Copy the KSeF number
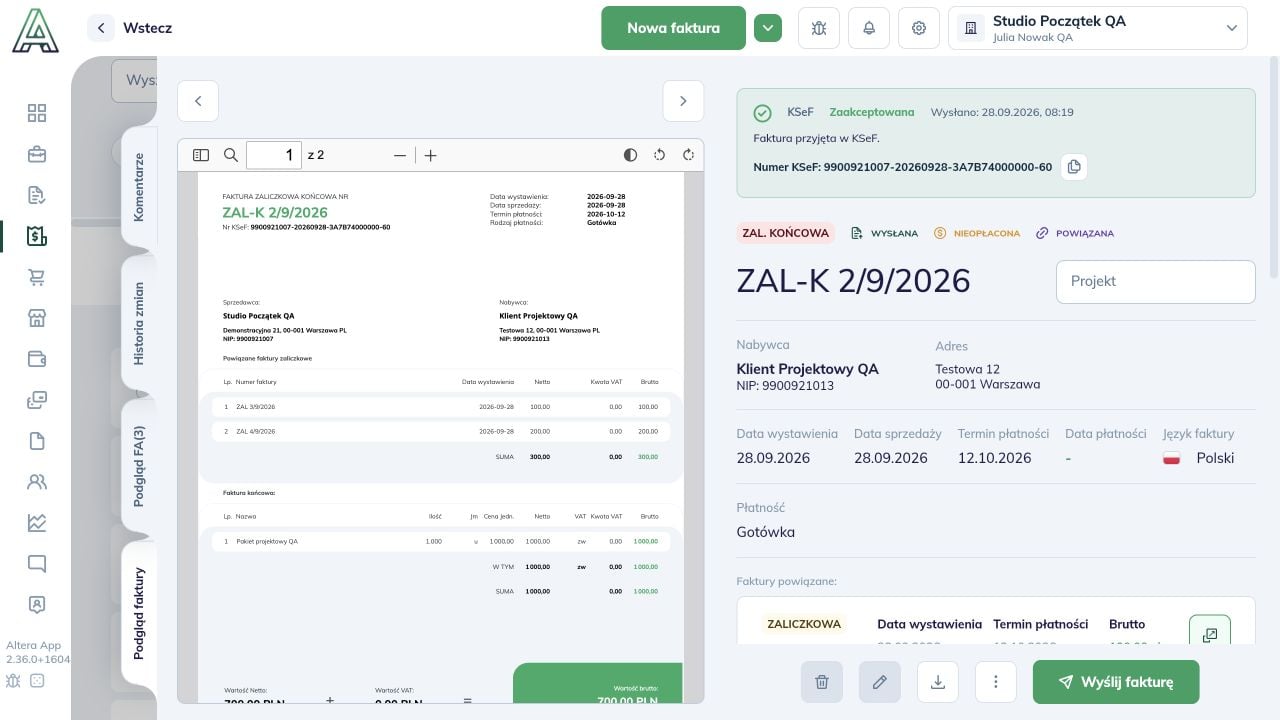This screenshot has height=720, width=1280. coord(1074,167)
